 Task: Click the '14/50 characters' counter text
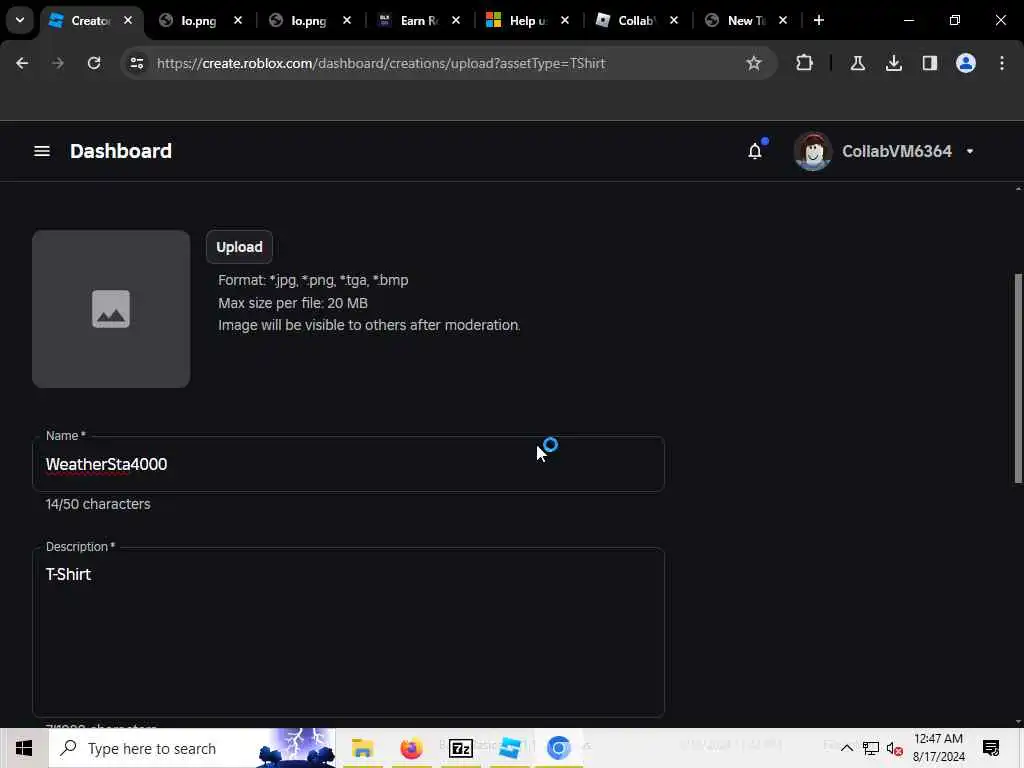[98, 504]
